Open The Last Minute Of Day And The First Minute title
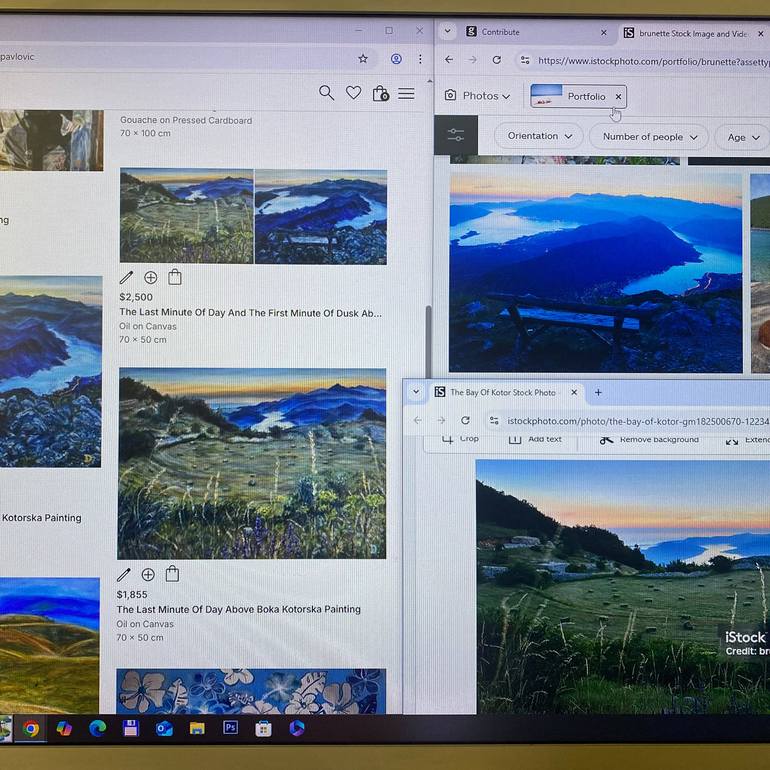This screenshot has width=770, height=770. 250,313
